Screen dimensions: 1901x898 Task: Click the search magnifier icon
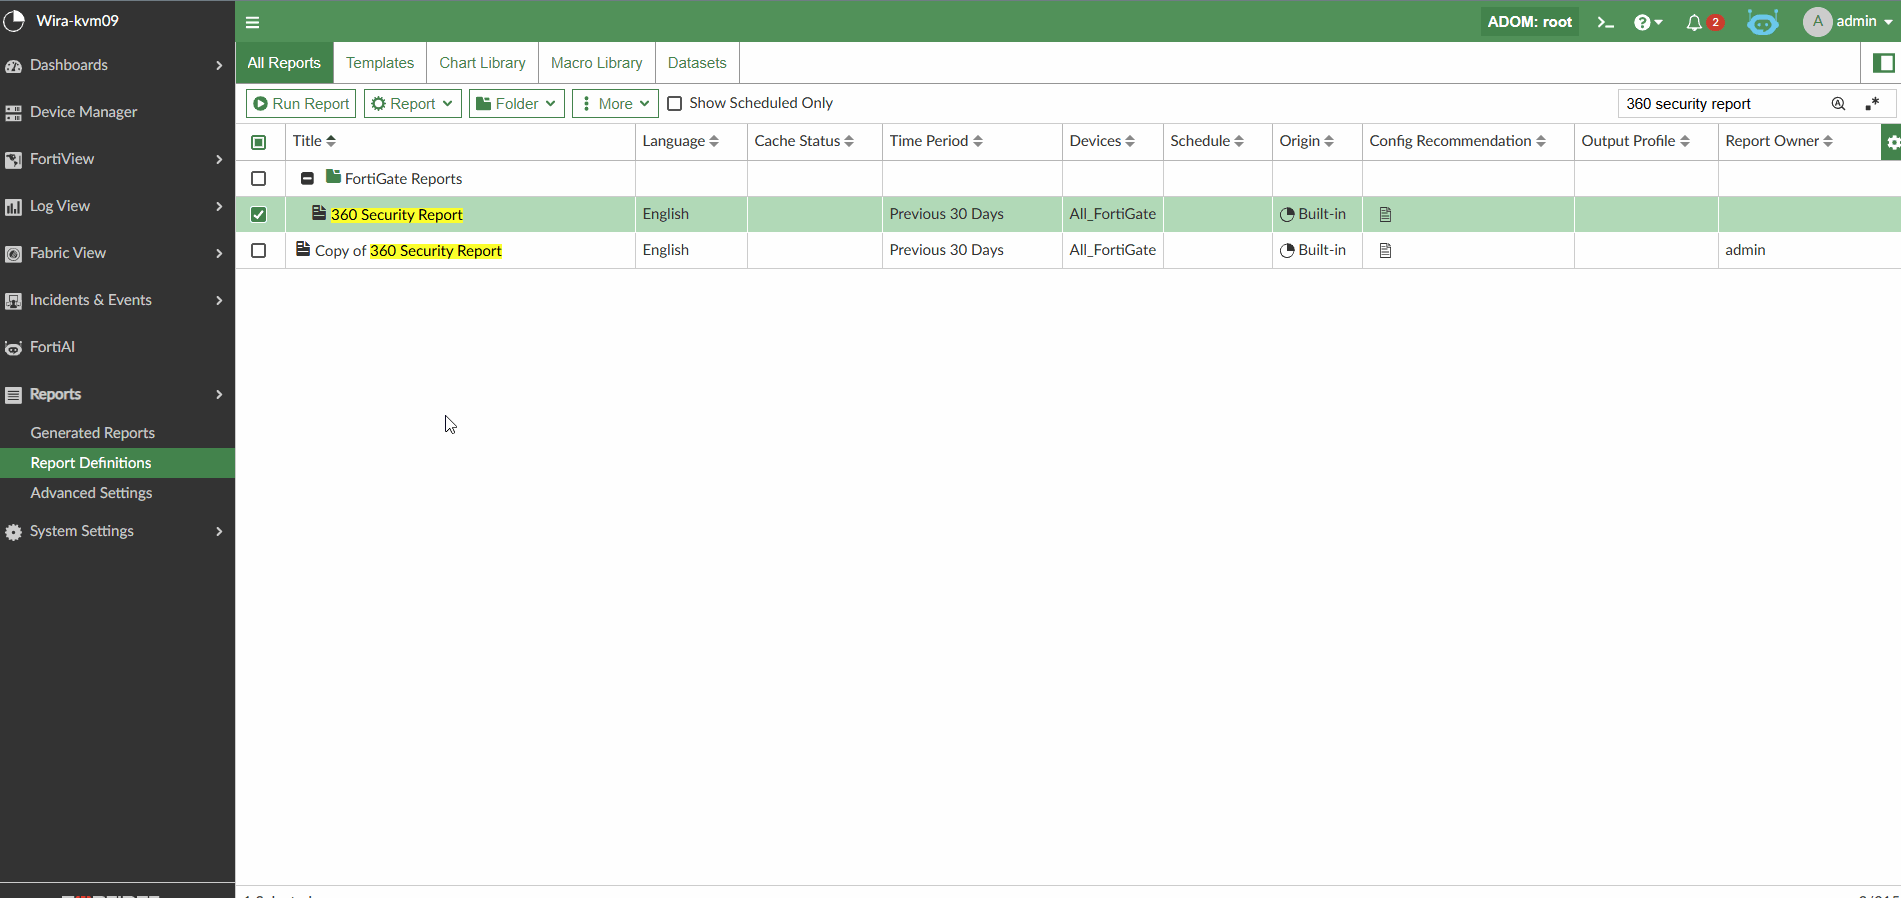coord(1838,104)
